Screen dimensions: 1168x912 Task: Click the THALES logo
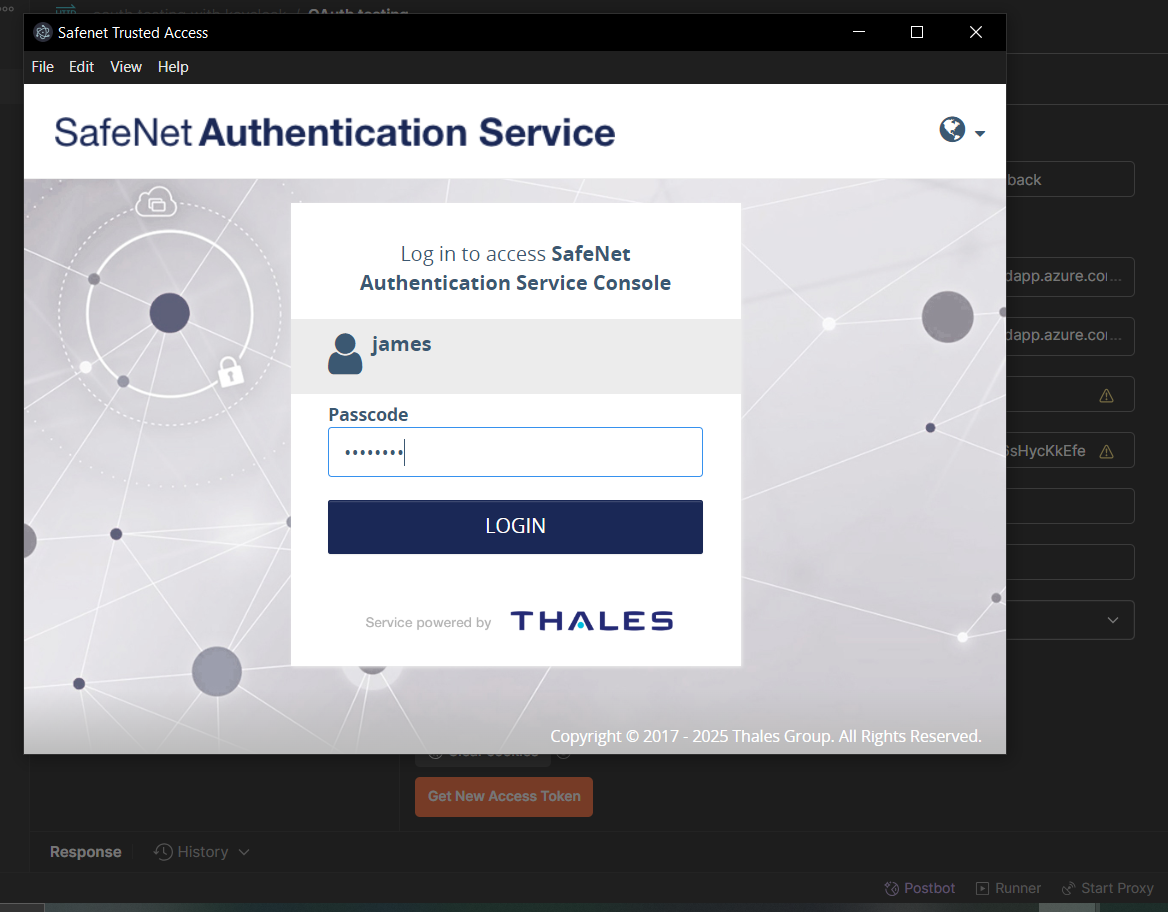coord(590,620)
